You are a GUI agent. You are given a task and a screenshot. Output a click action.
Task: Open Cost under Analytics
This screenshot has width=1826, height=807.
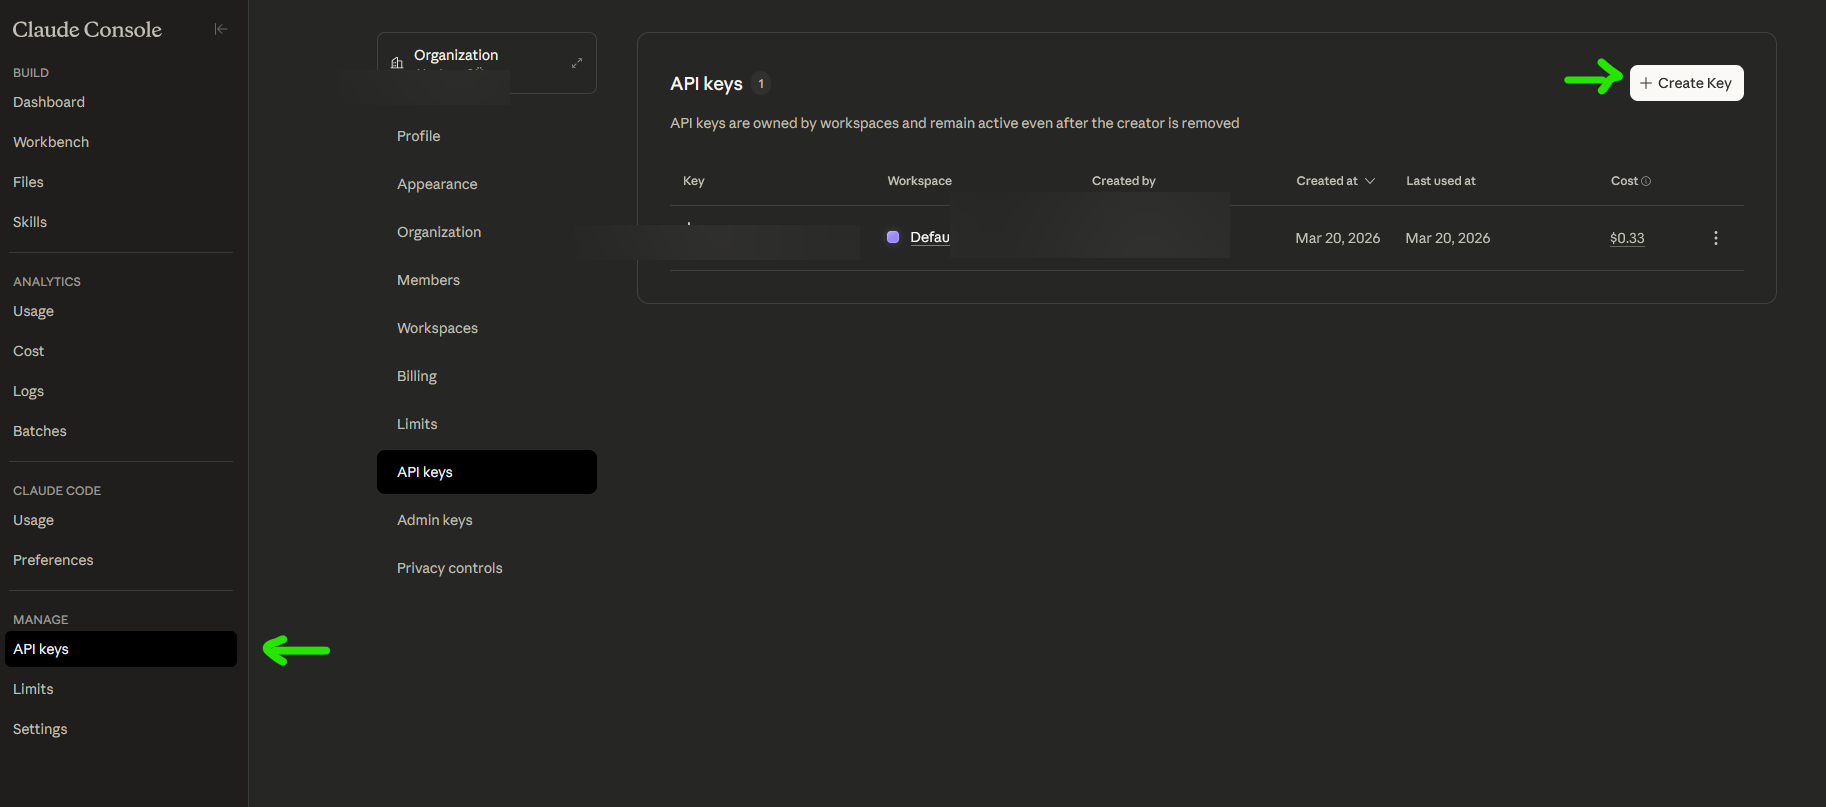coord(28,351)
